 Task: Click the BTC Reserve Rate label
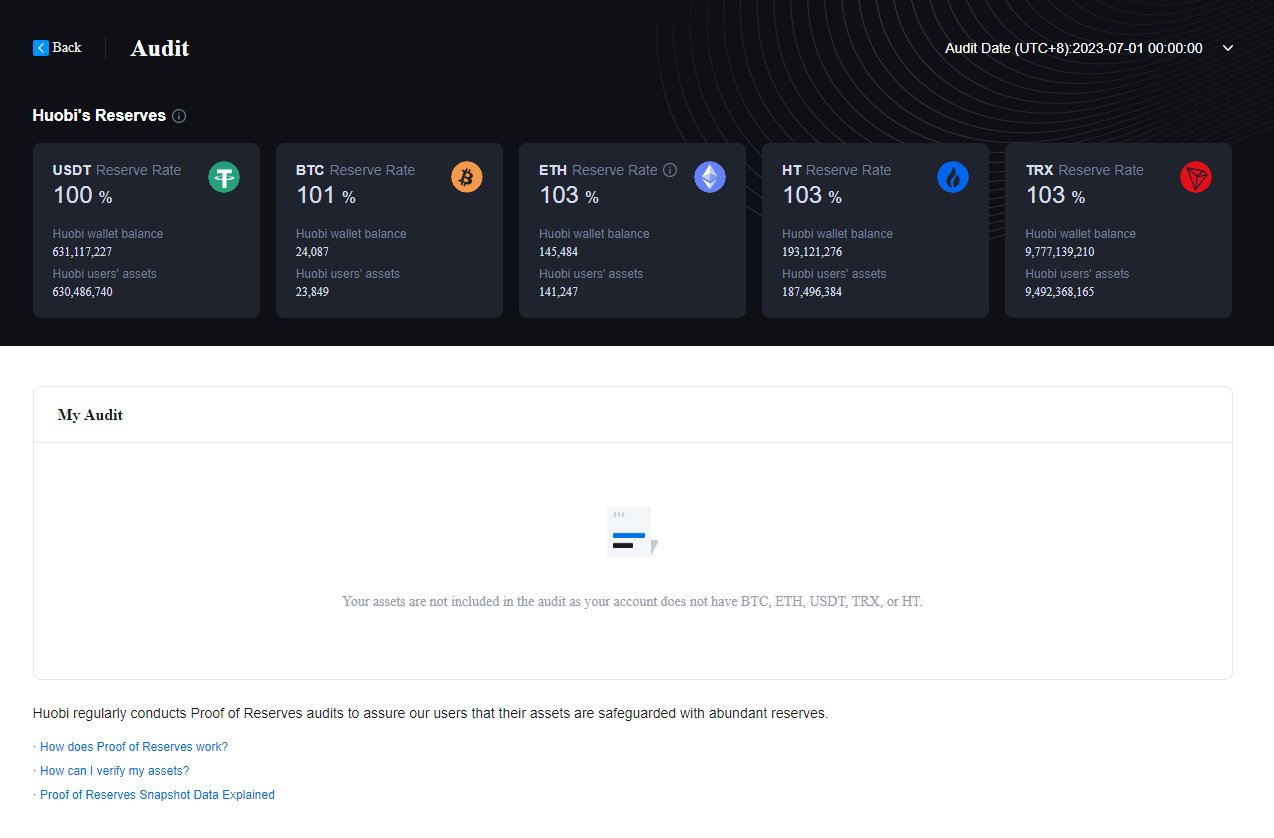point(355,170)
